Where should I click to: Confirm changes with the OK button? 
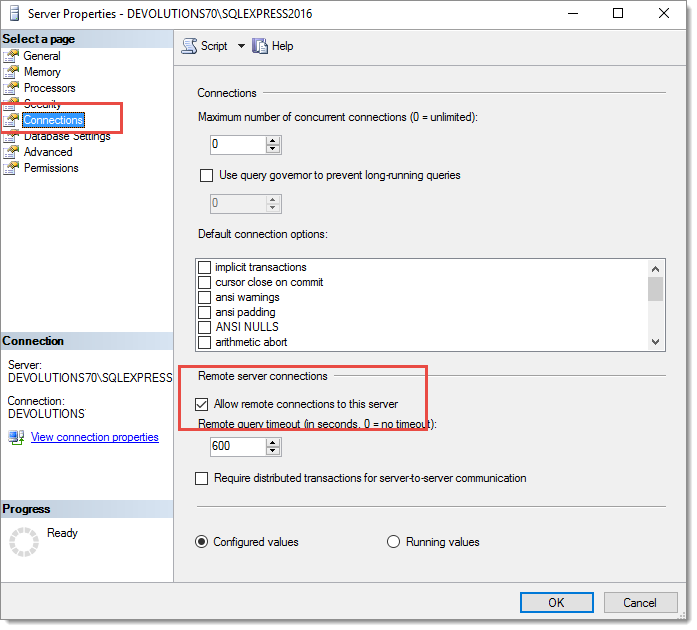click(557, 603)
